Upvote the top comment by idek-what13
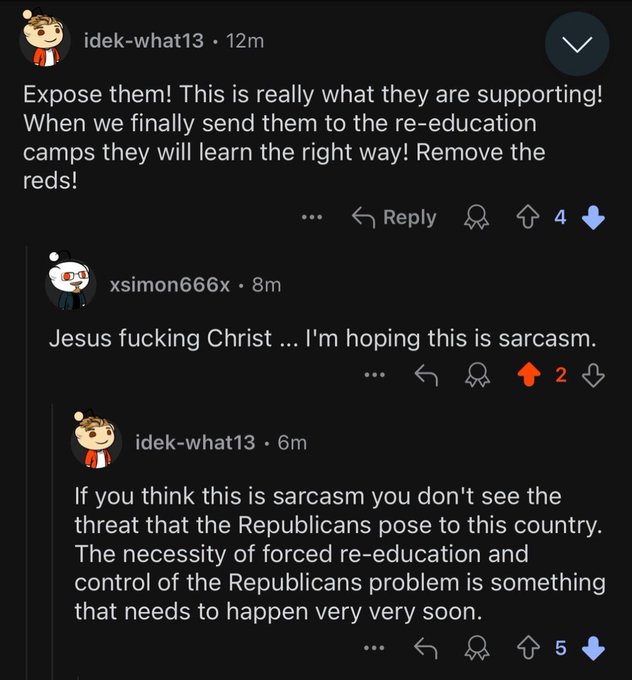This screenshot has width=632, height=680. (527, 217)
